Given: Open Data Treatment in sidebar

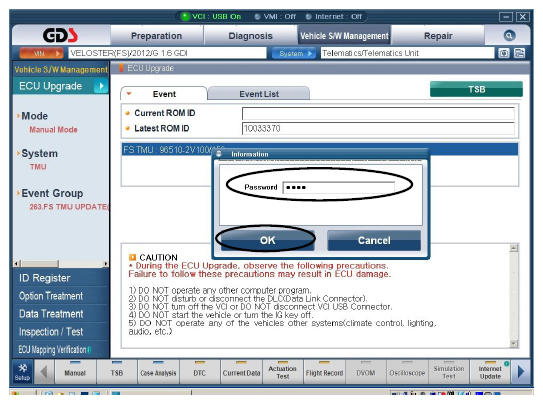Looking at the screenshot, I should (61, 314).
